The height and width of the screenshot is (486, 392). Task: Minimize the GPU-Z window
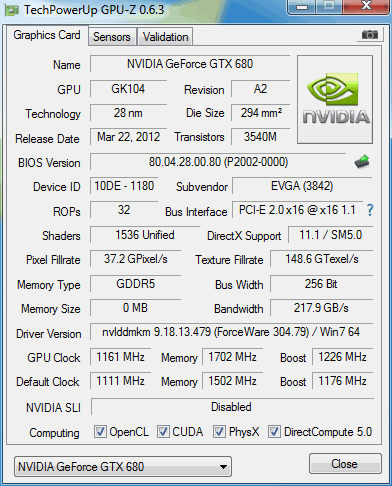point(302,7)
